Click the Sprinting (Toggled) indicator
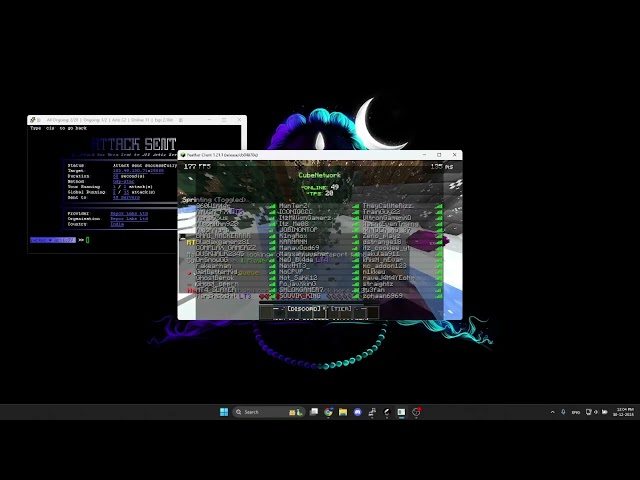The image size is (640, 480). coord(214,200)
